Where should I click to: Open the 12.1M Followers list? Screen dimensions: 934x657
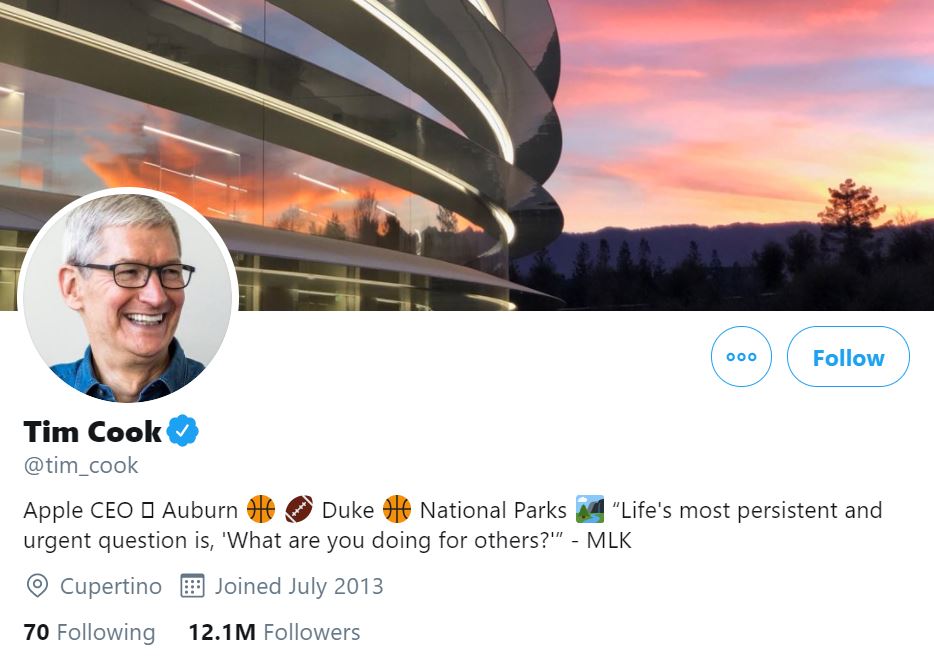274,632
